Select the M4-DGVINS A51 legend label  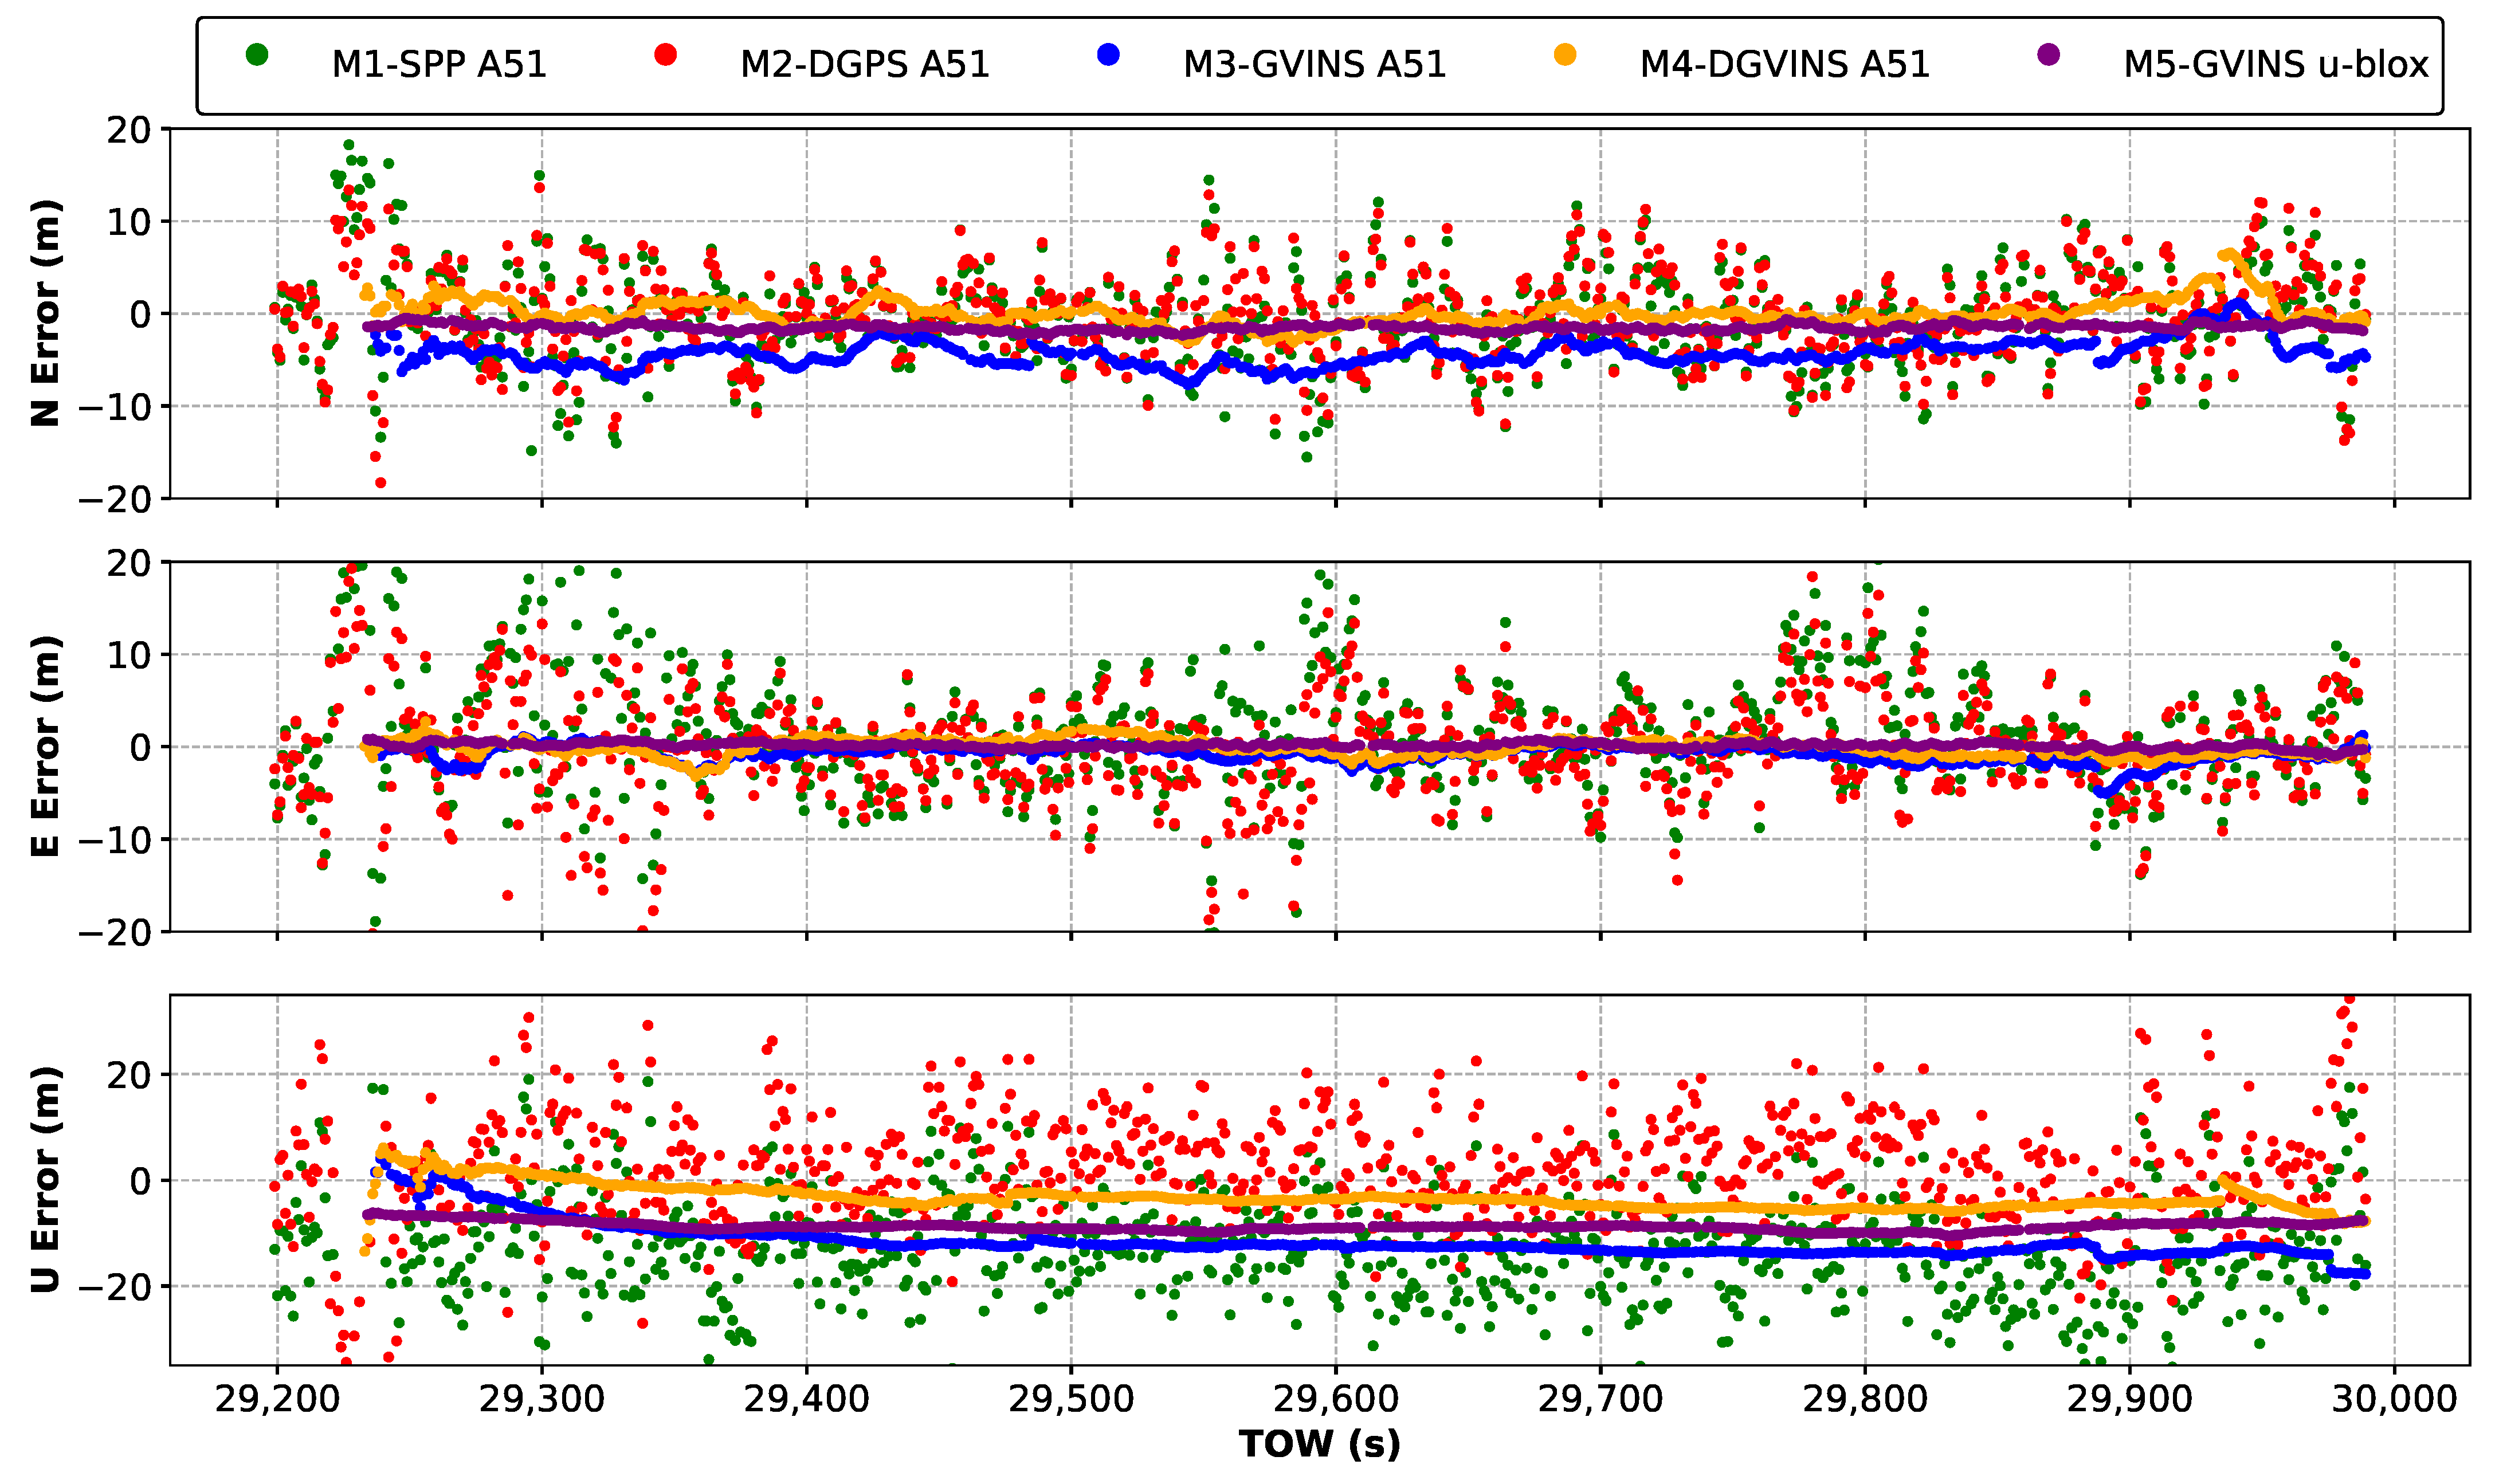point(1784,65)
